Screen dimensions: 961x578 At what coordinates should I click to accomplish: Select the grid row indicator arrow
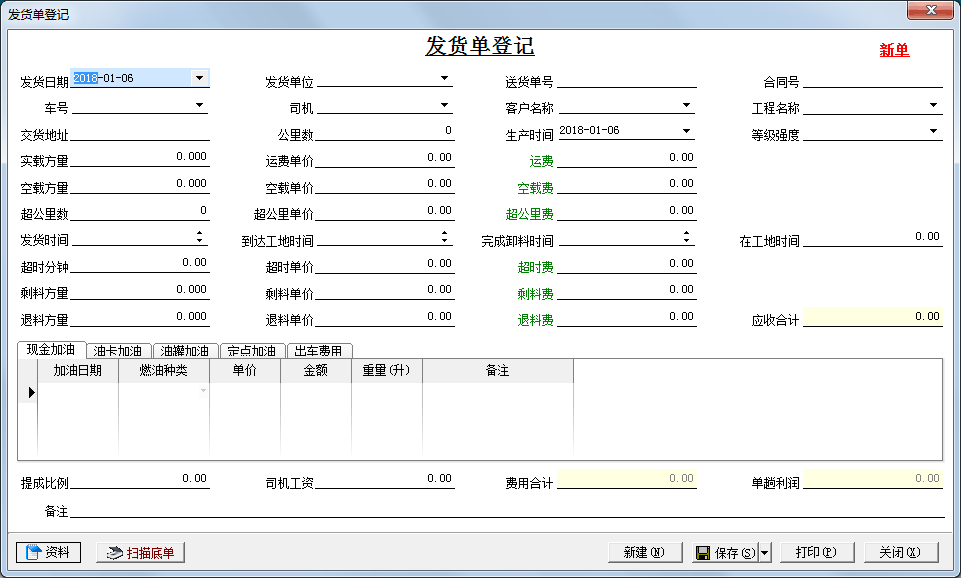(x=29, y=392)
